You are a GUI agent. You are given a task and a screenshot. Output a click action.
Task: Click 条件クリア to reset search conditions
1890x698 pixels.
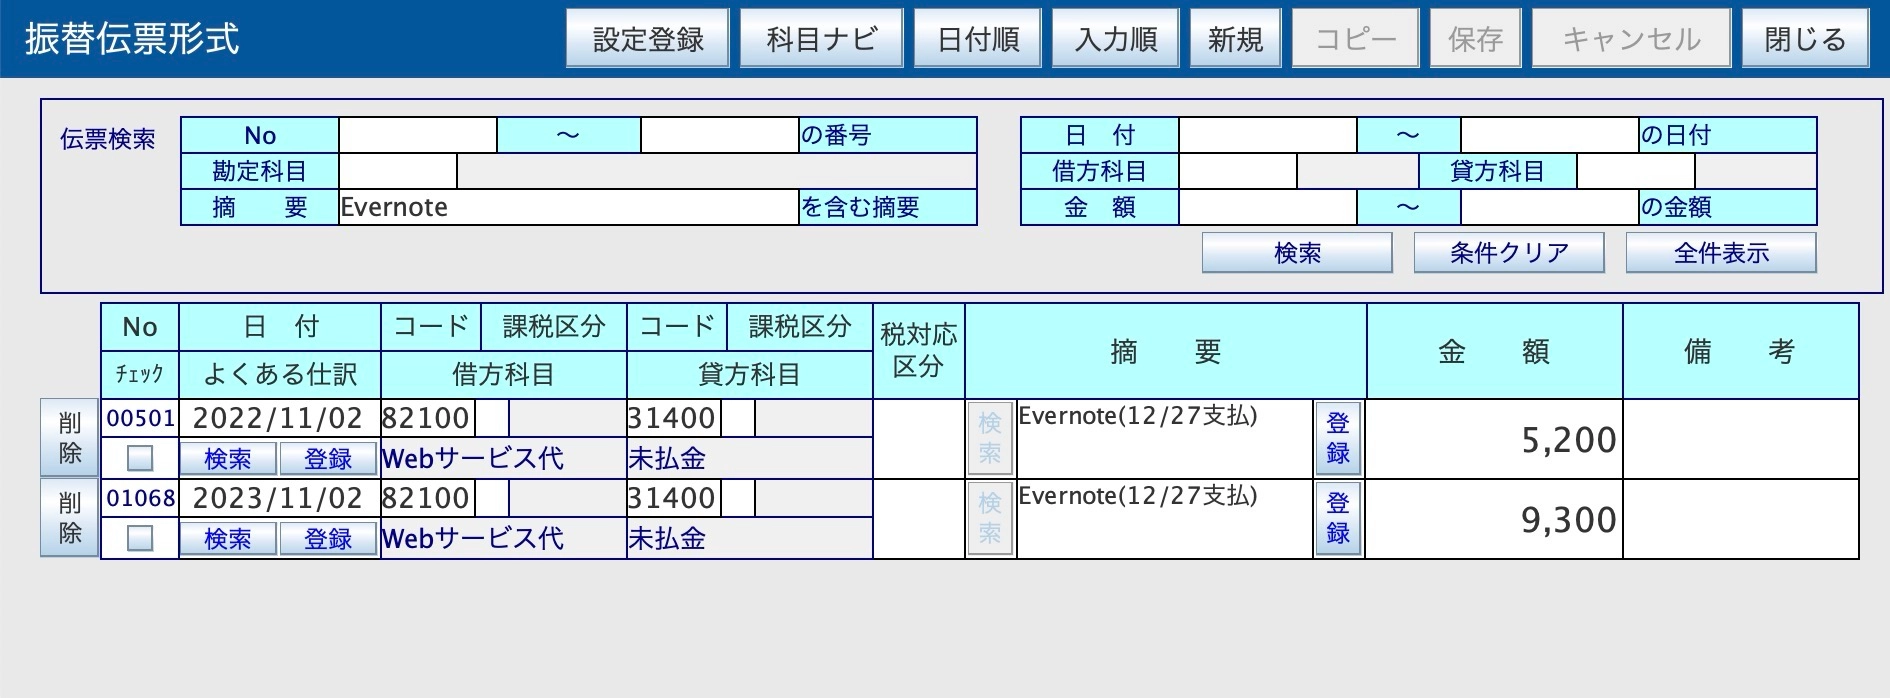(x=1508, y=253)
